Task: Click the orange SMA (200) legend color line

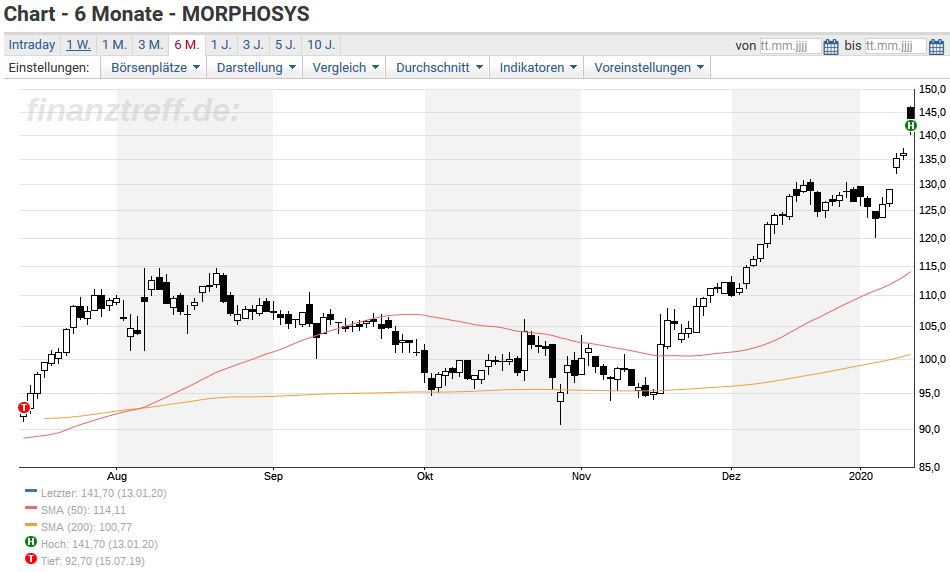Action: [31, 525]
